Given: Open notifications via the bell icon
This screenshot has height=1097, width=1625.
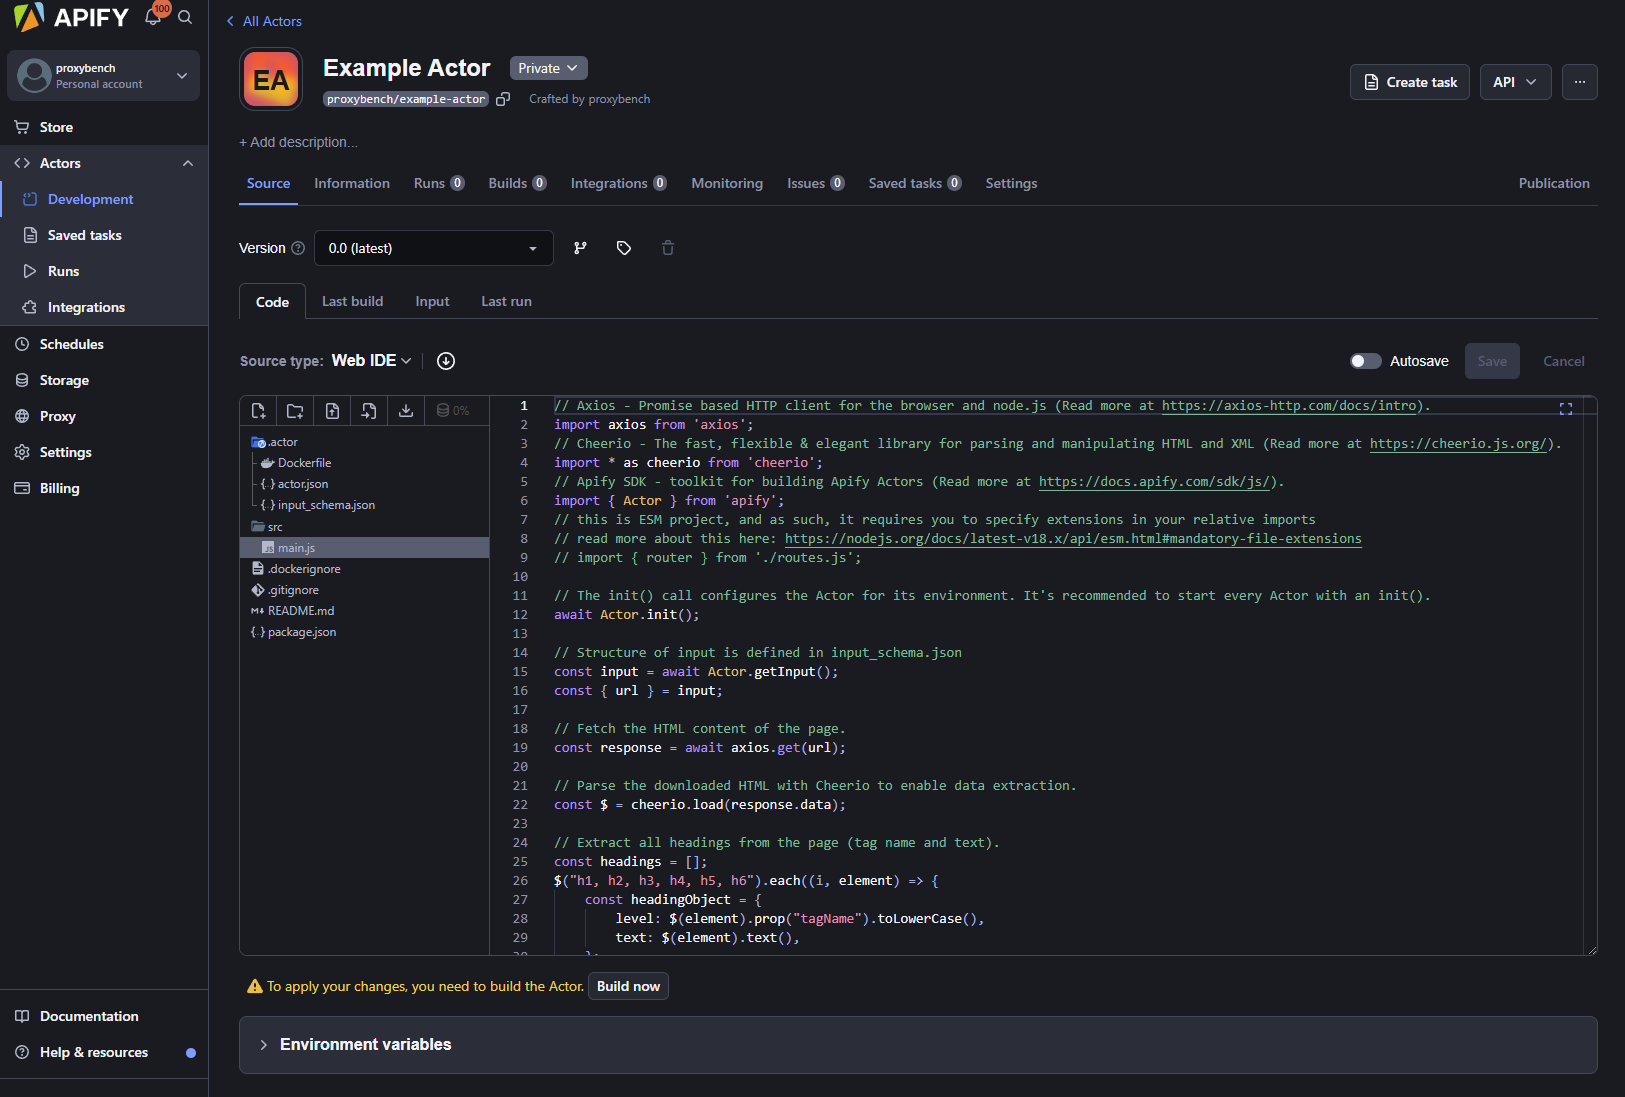Looking at the screenshot, I should pos(153,17).
